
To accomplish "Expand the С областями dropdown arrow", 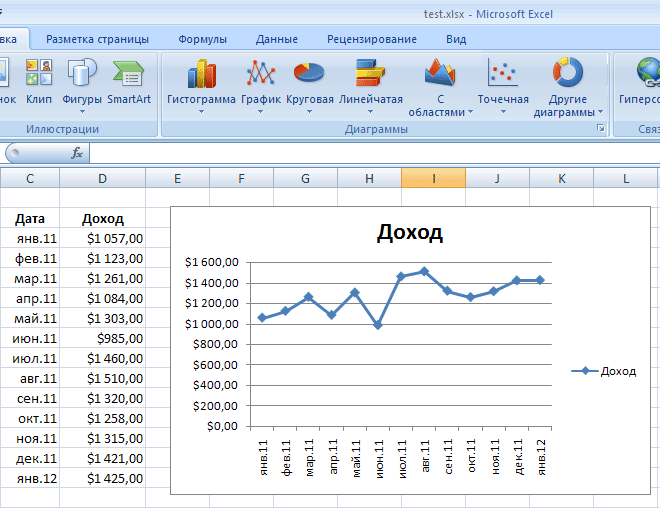I will [x=471, y=112].
